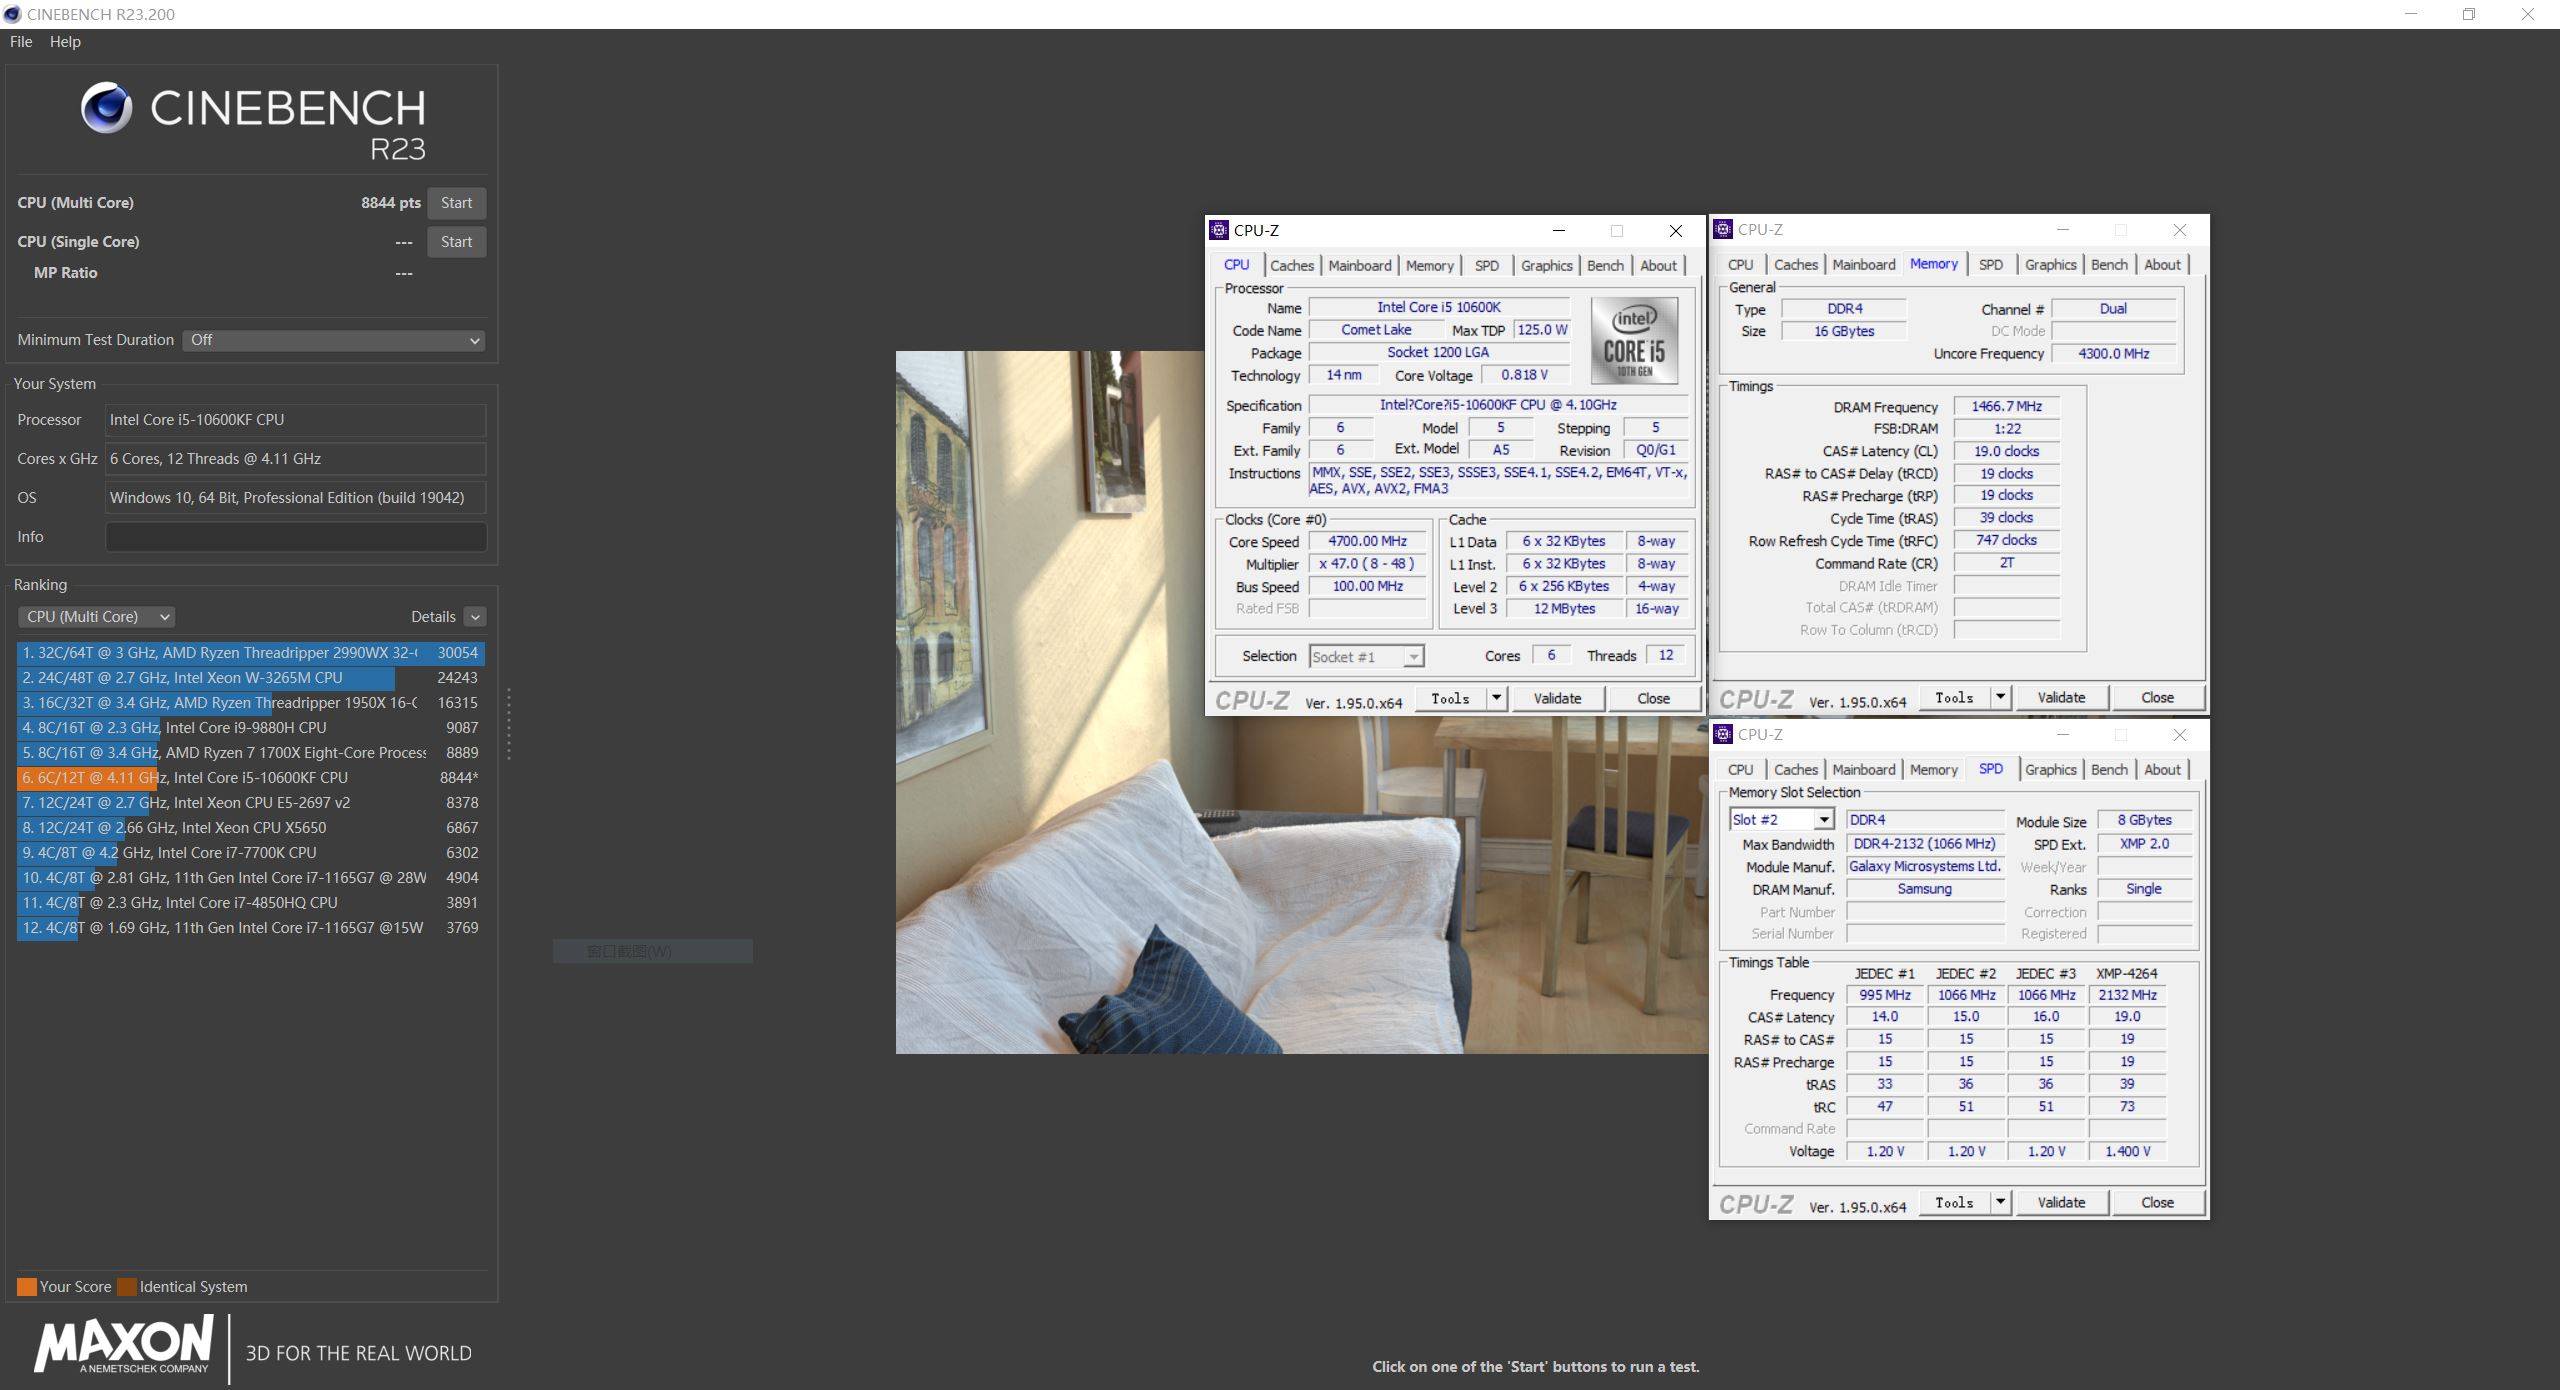Minimize the Cinebench main window
Image resolution: width=2560 pixels, height=1390 pixels.
2412,14
